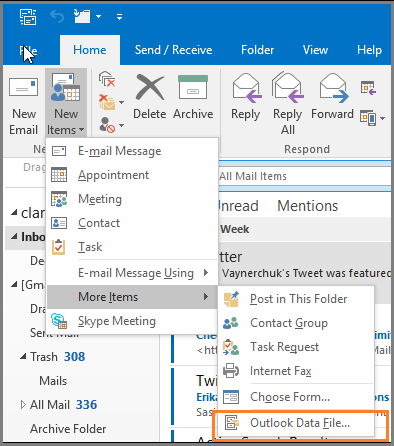Image resolution: width=394 pixels, height=446 pixels.
Task: Collapse the Trash folder
Action: 23,357
